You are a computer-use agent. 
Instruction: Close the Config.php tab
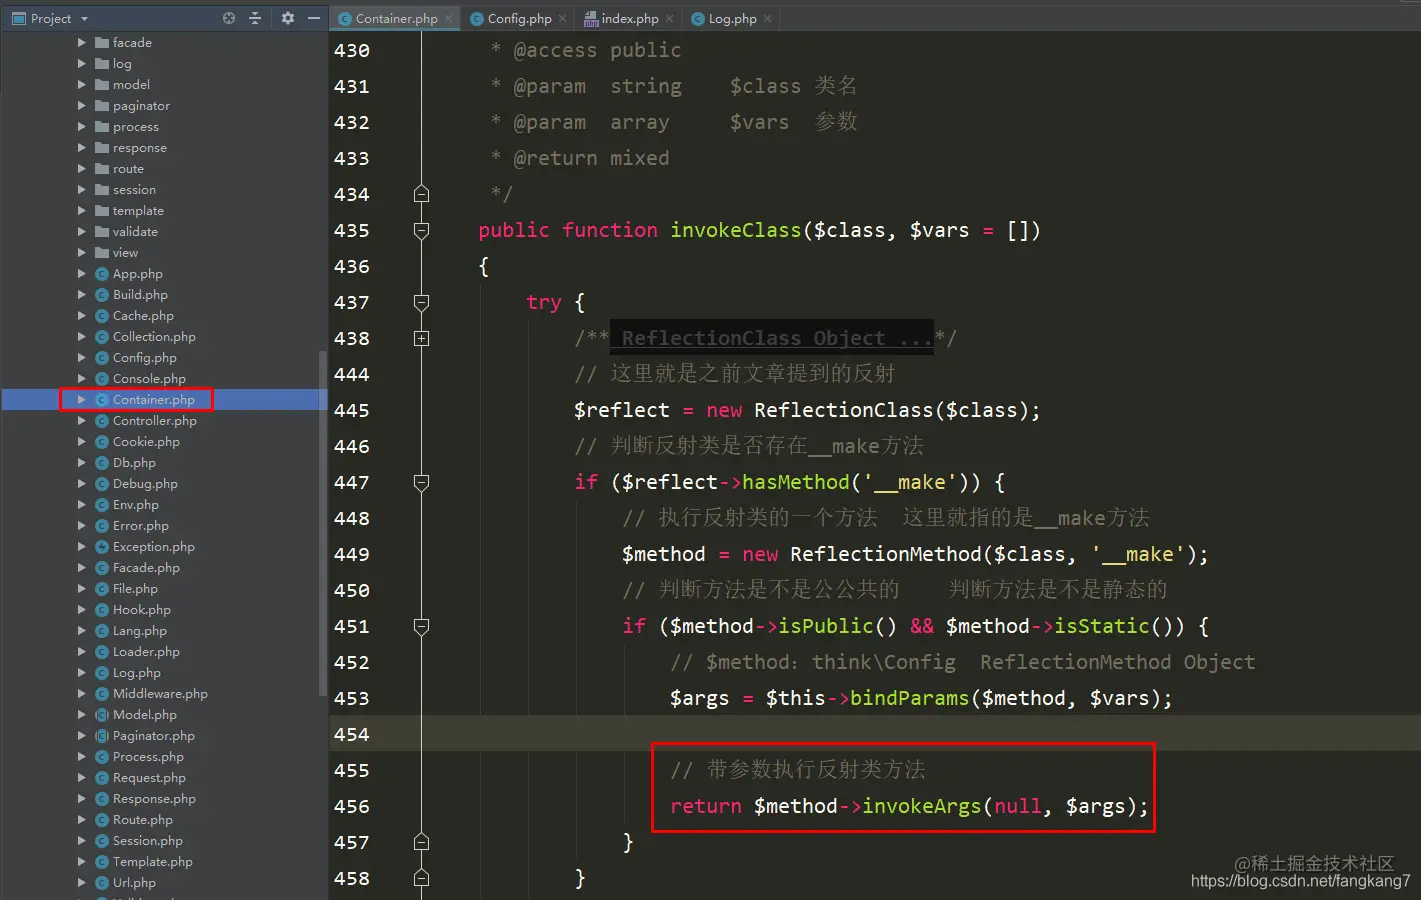pos(562,18)
